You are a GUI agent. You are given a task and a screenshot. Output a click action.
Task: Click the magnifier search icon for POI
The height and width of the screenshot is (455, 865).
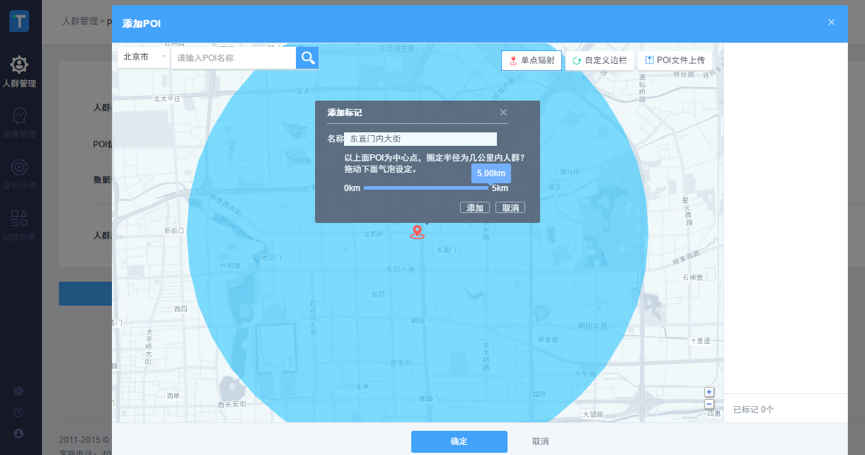point(307,58)
